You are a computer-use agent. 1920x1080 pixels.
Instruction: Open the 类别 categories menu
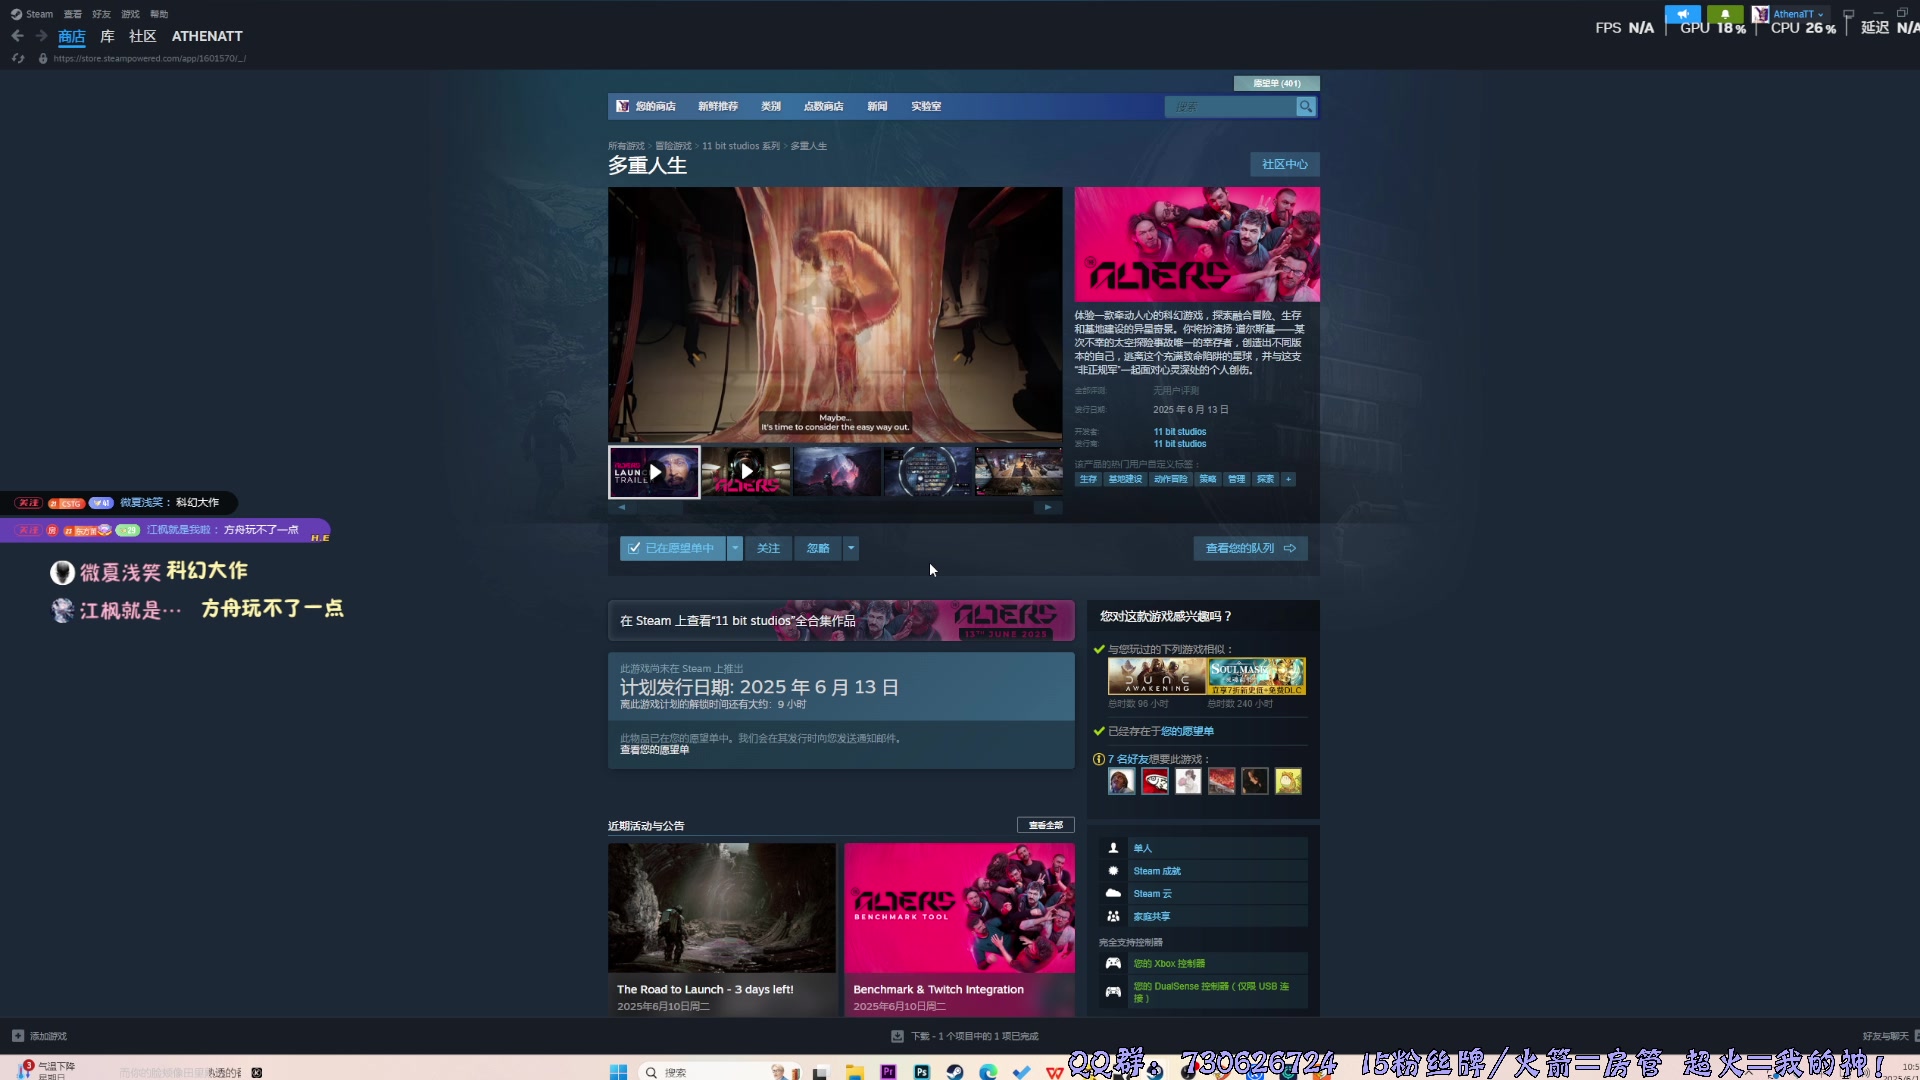click(x=771, y=106)
